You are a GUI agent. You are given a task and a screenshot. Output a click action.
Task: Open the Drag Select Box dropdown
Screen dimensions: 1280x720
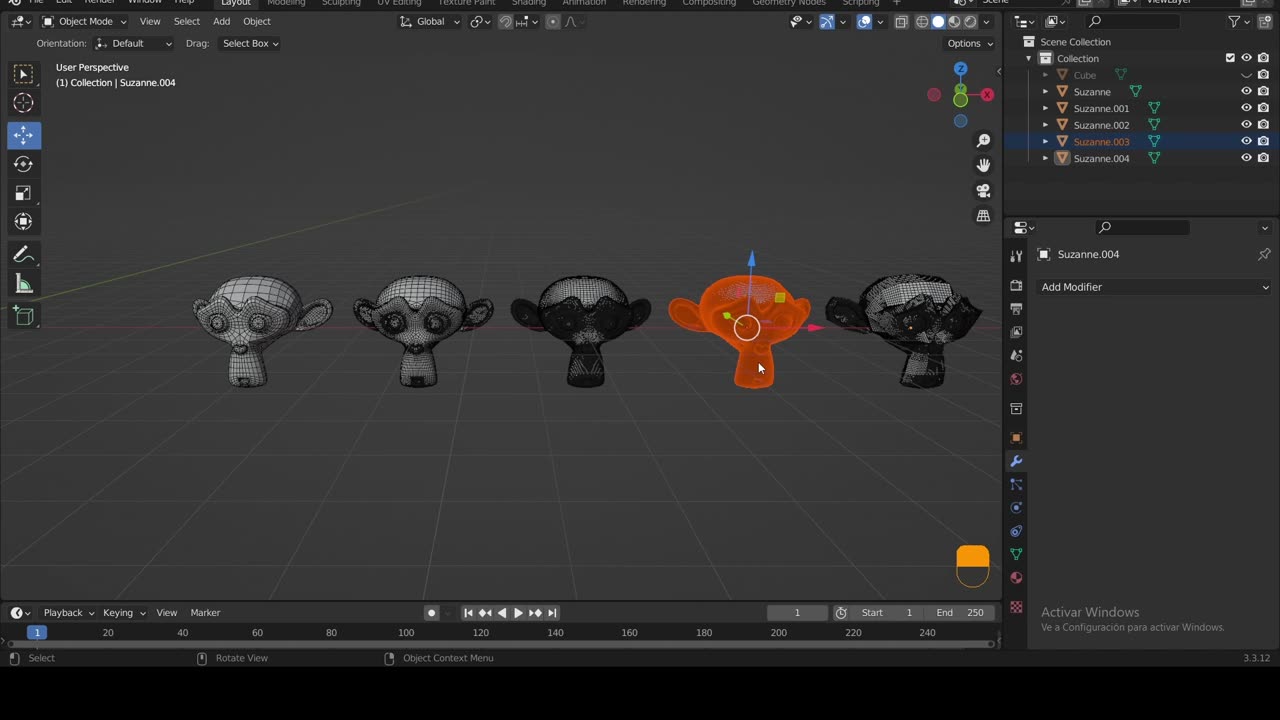(250, 43)
